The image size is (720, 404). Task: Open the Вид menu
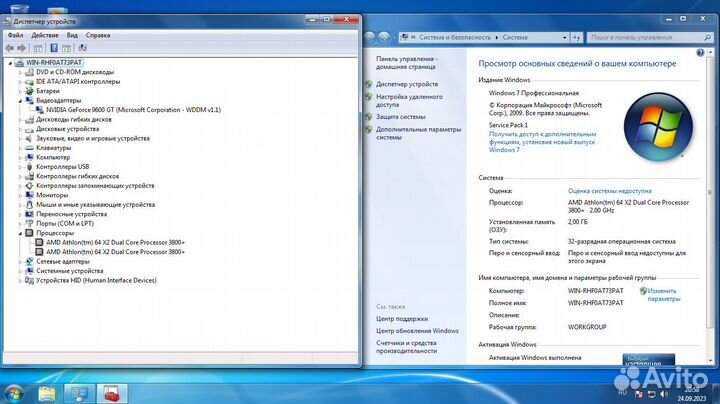coord(72,35)
